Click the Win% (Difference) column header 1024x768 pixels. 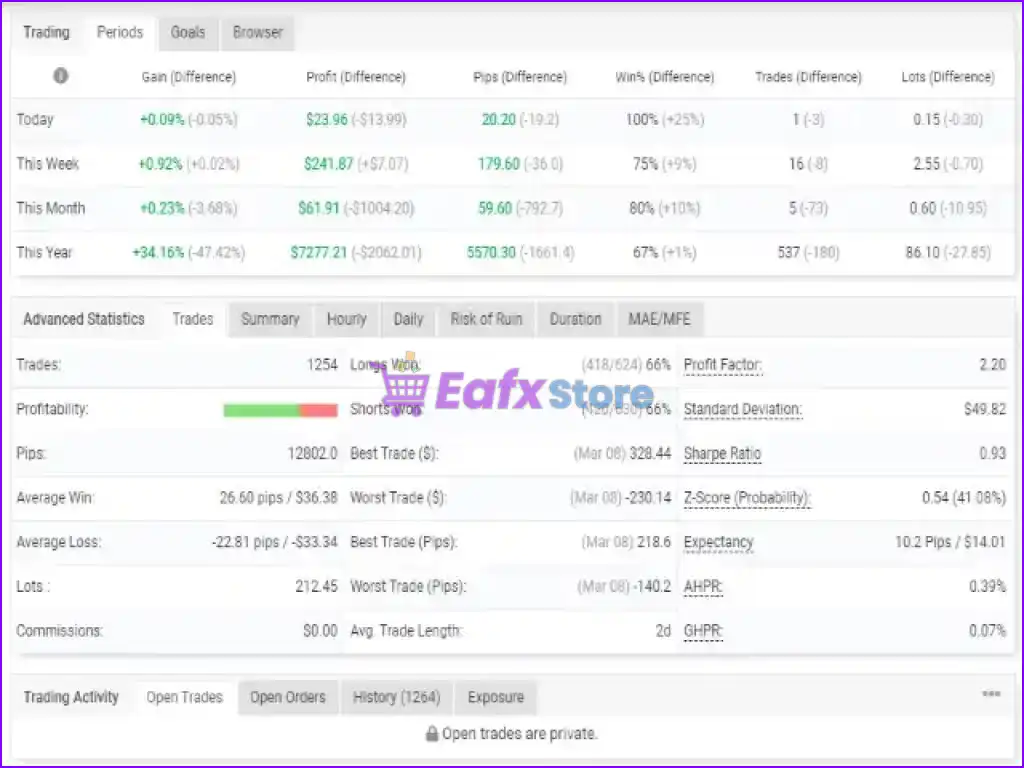(x=665, y=77)
